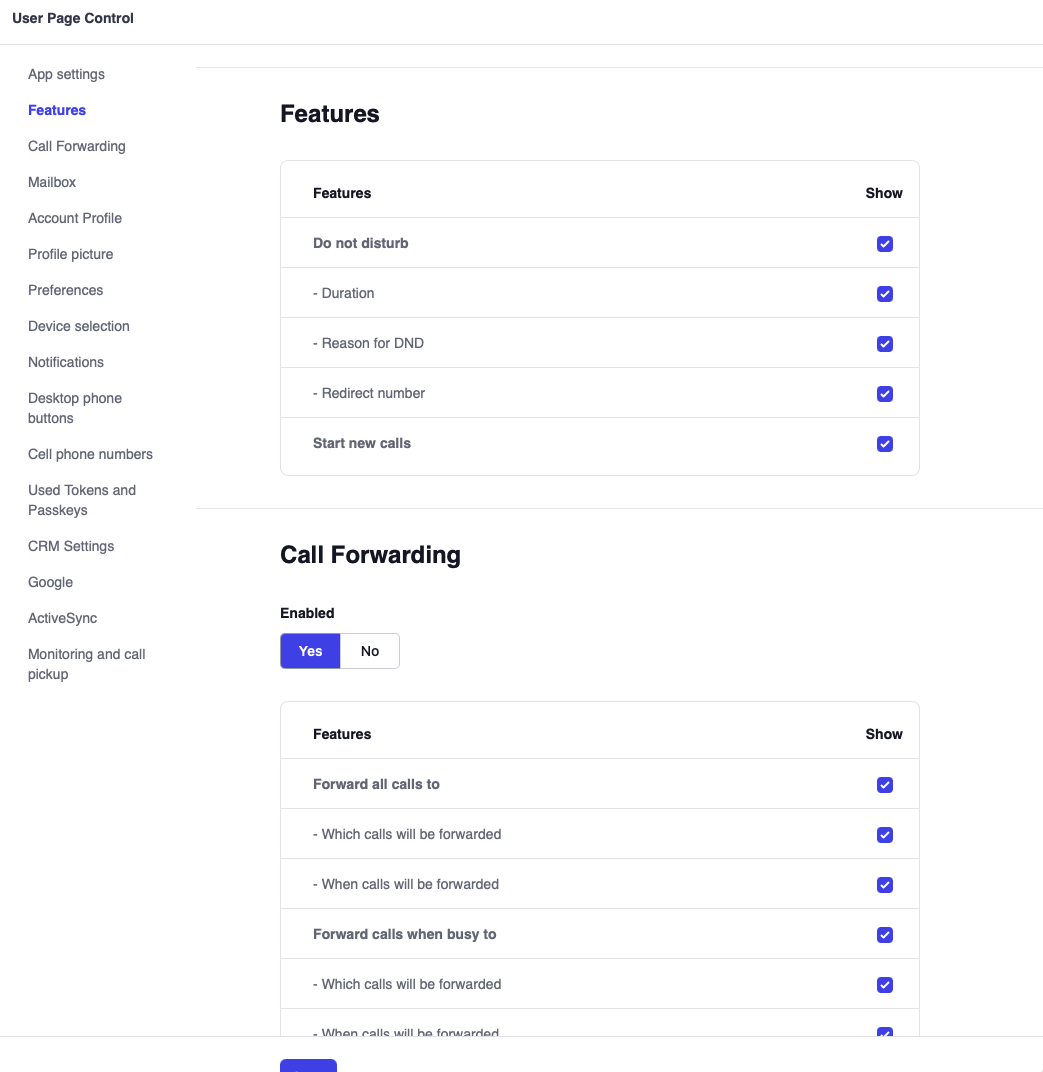Disable the Redirect number checkbox
Image resolution: width=1043 pixels, height=1072 pixels.
pos(885,393)
